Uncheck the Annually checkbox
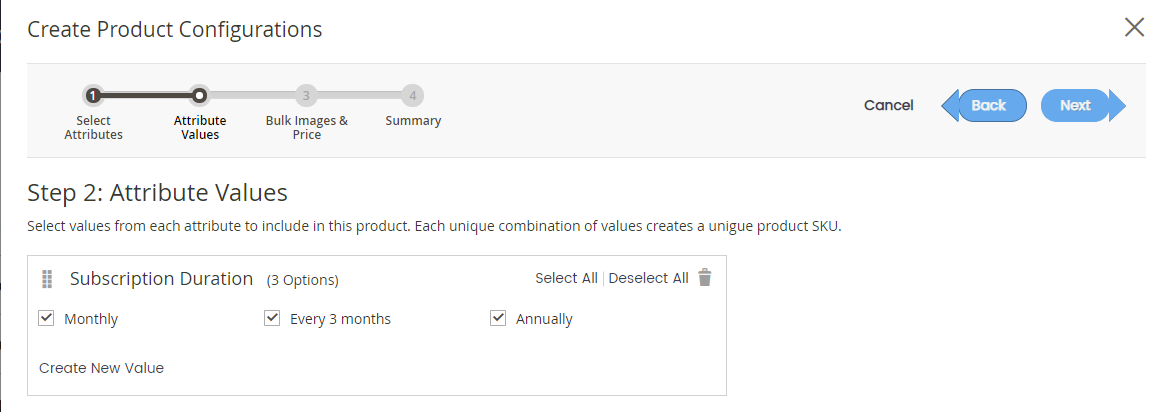 click(x=498, y=318)
